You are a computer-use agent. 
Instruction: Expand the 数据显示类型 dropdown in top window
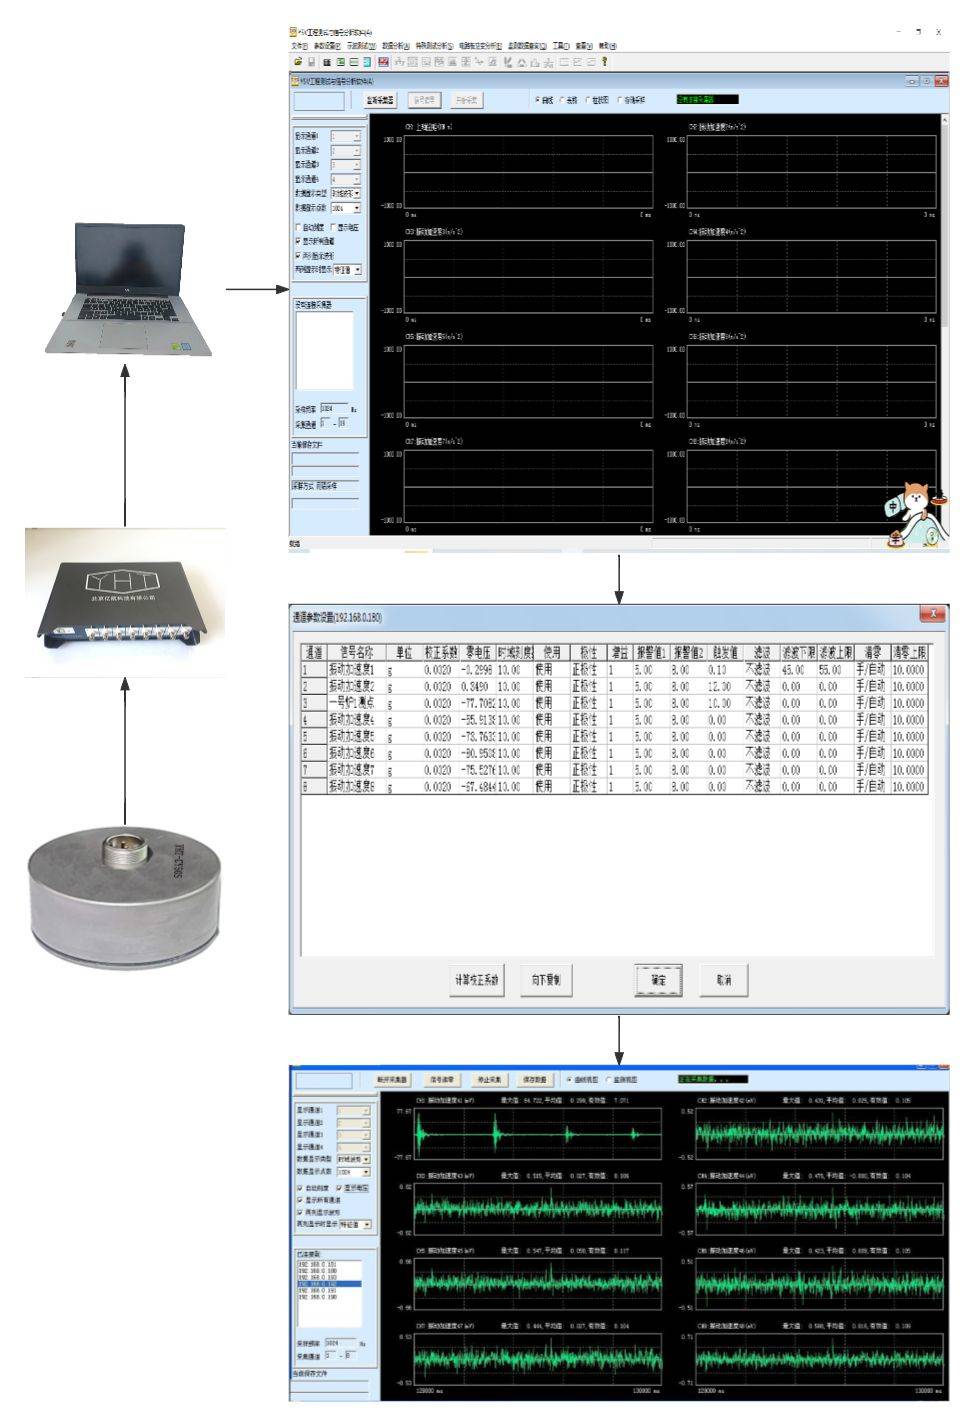[x=356, y=193]
